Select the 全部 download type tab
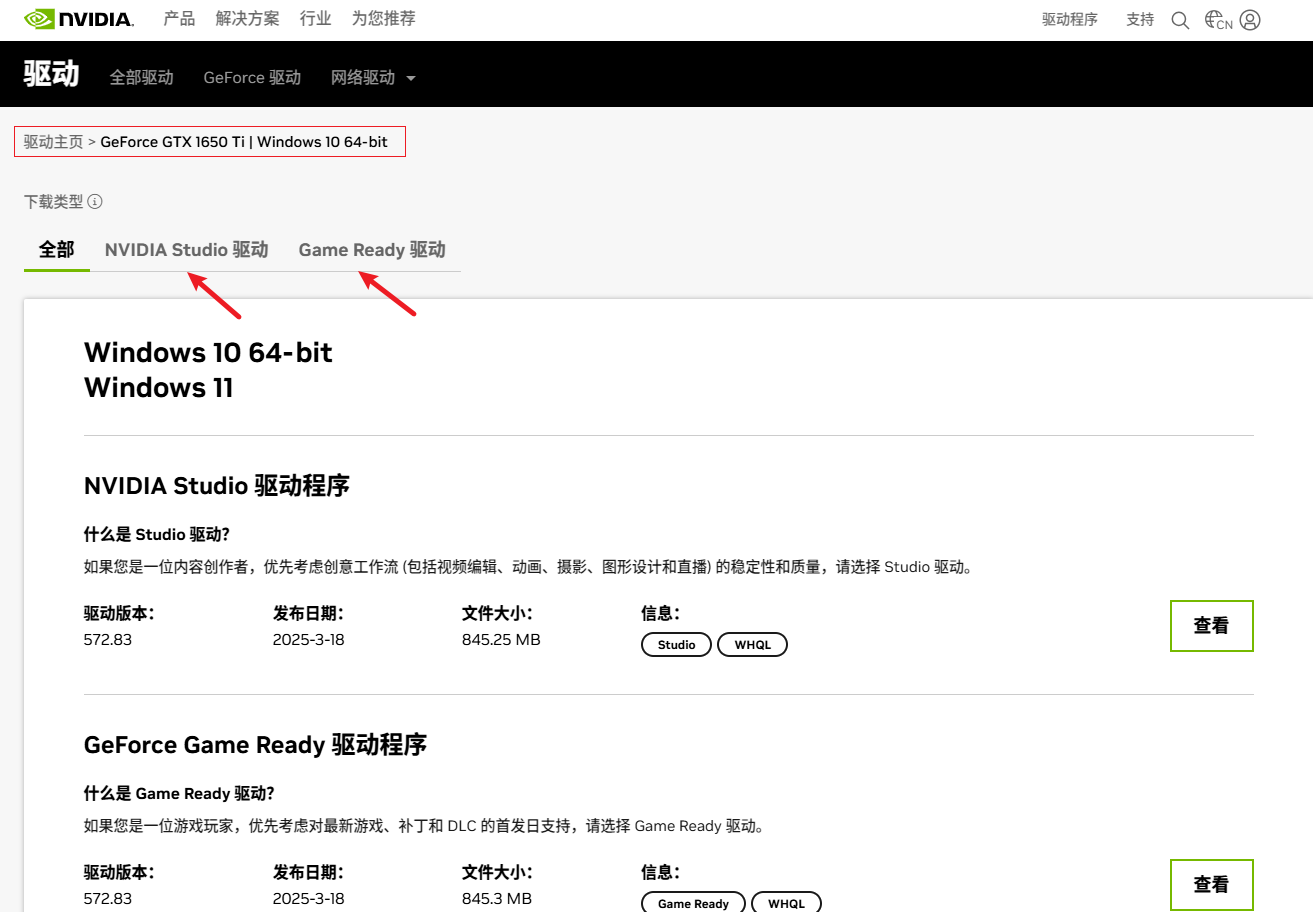This screenshot has width=1313, height=912. point(57,250)
